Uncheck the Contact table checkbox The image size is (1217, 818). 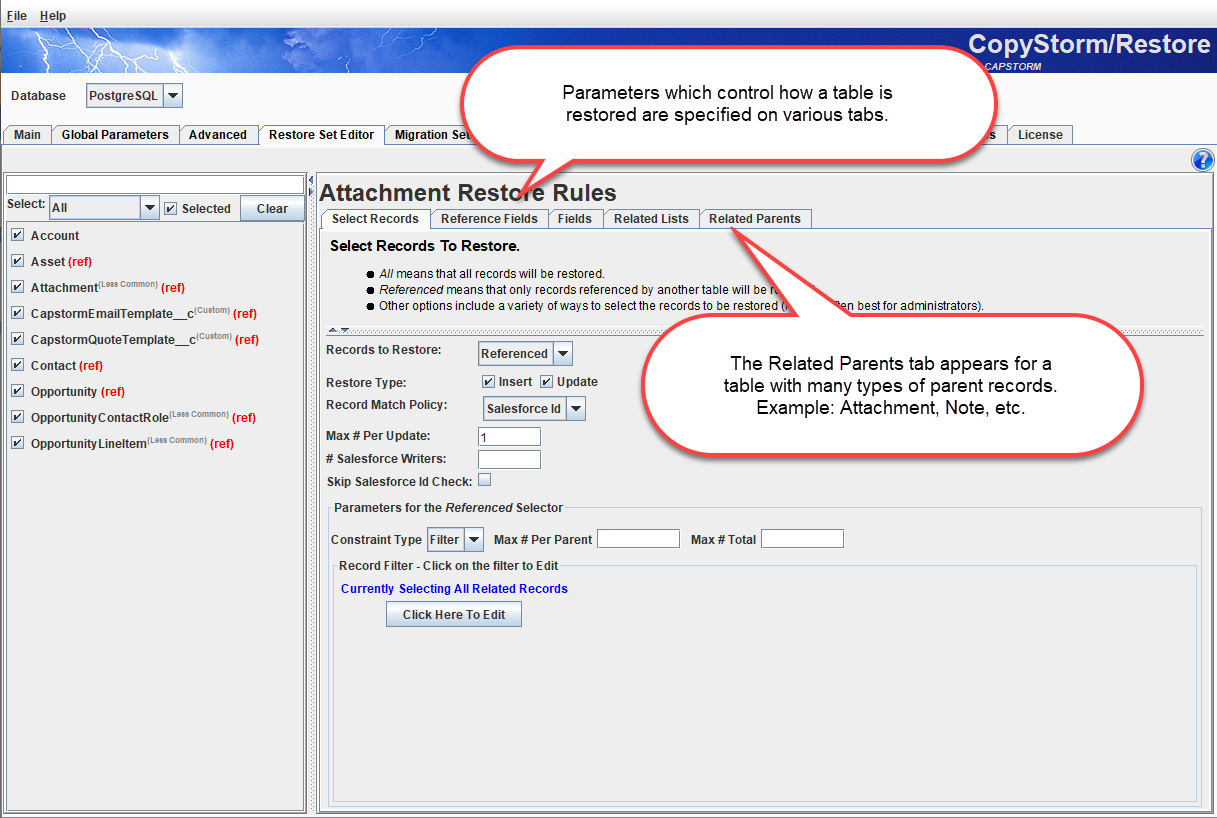tap(17, 365)
